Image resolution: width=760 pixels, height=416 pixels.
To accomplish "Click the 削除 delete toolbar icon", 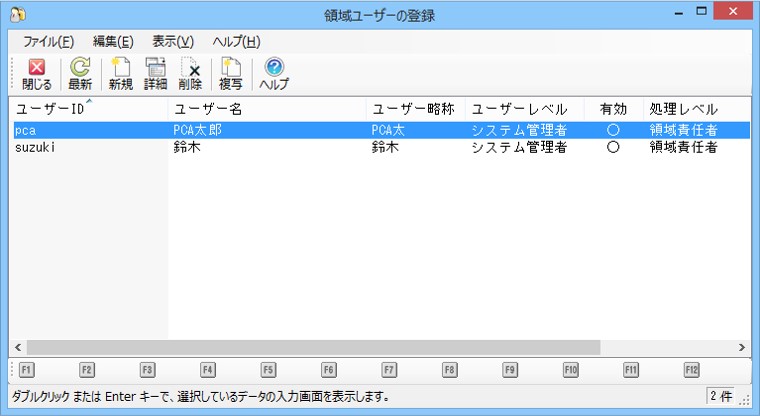I will 190,74.
